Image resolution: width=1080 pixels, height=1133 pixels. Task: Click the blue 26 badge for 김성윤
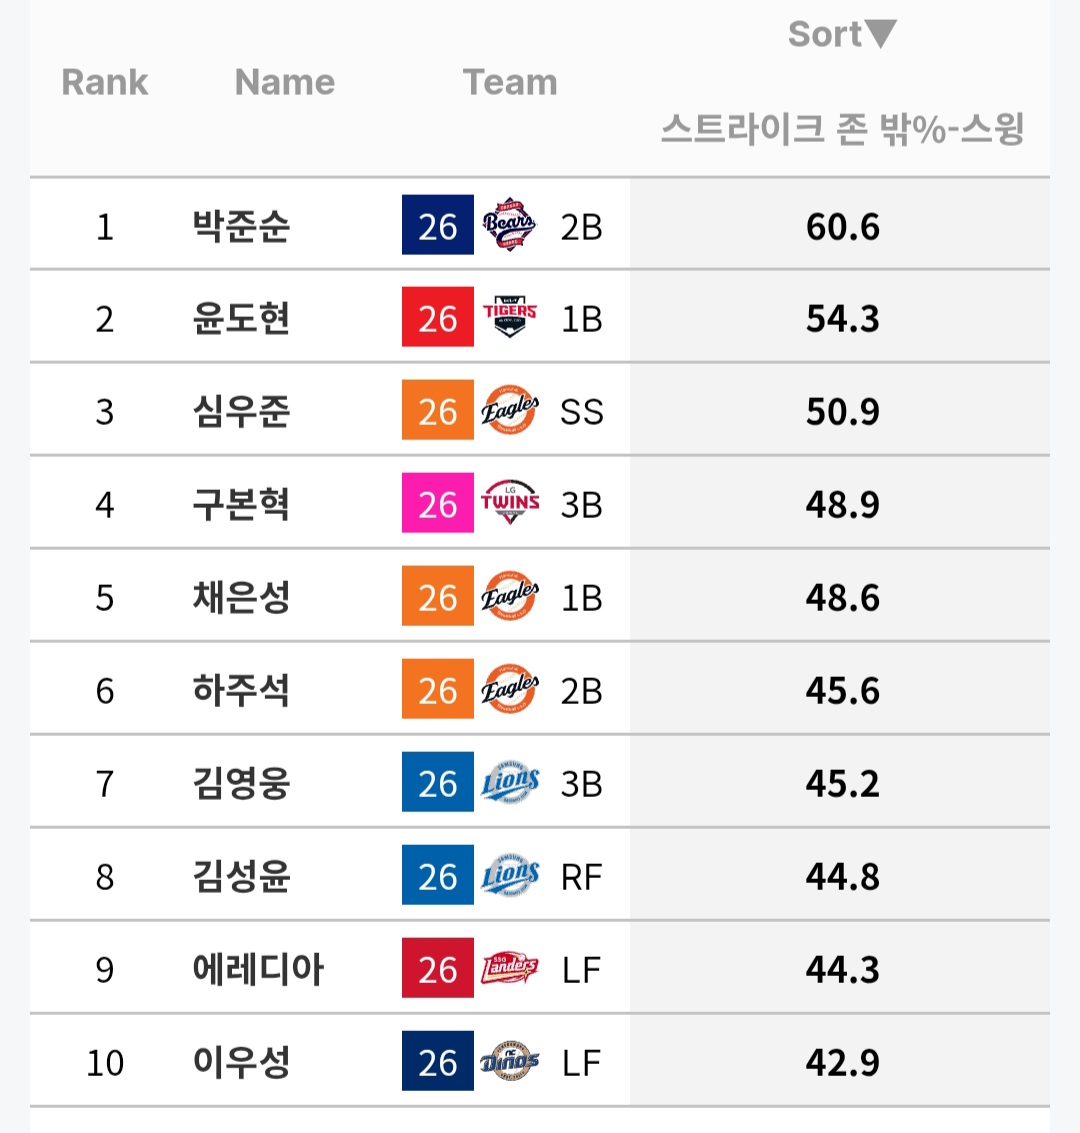[x=437, y=876]
